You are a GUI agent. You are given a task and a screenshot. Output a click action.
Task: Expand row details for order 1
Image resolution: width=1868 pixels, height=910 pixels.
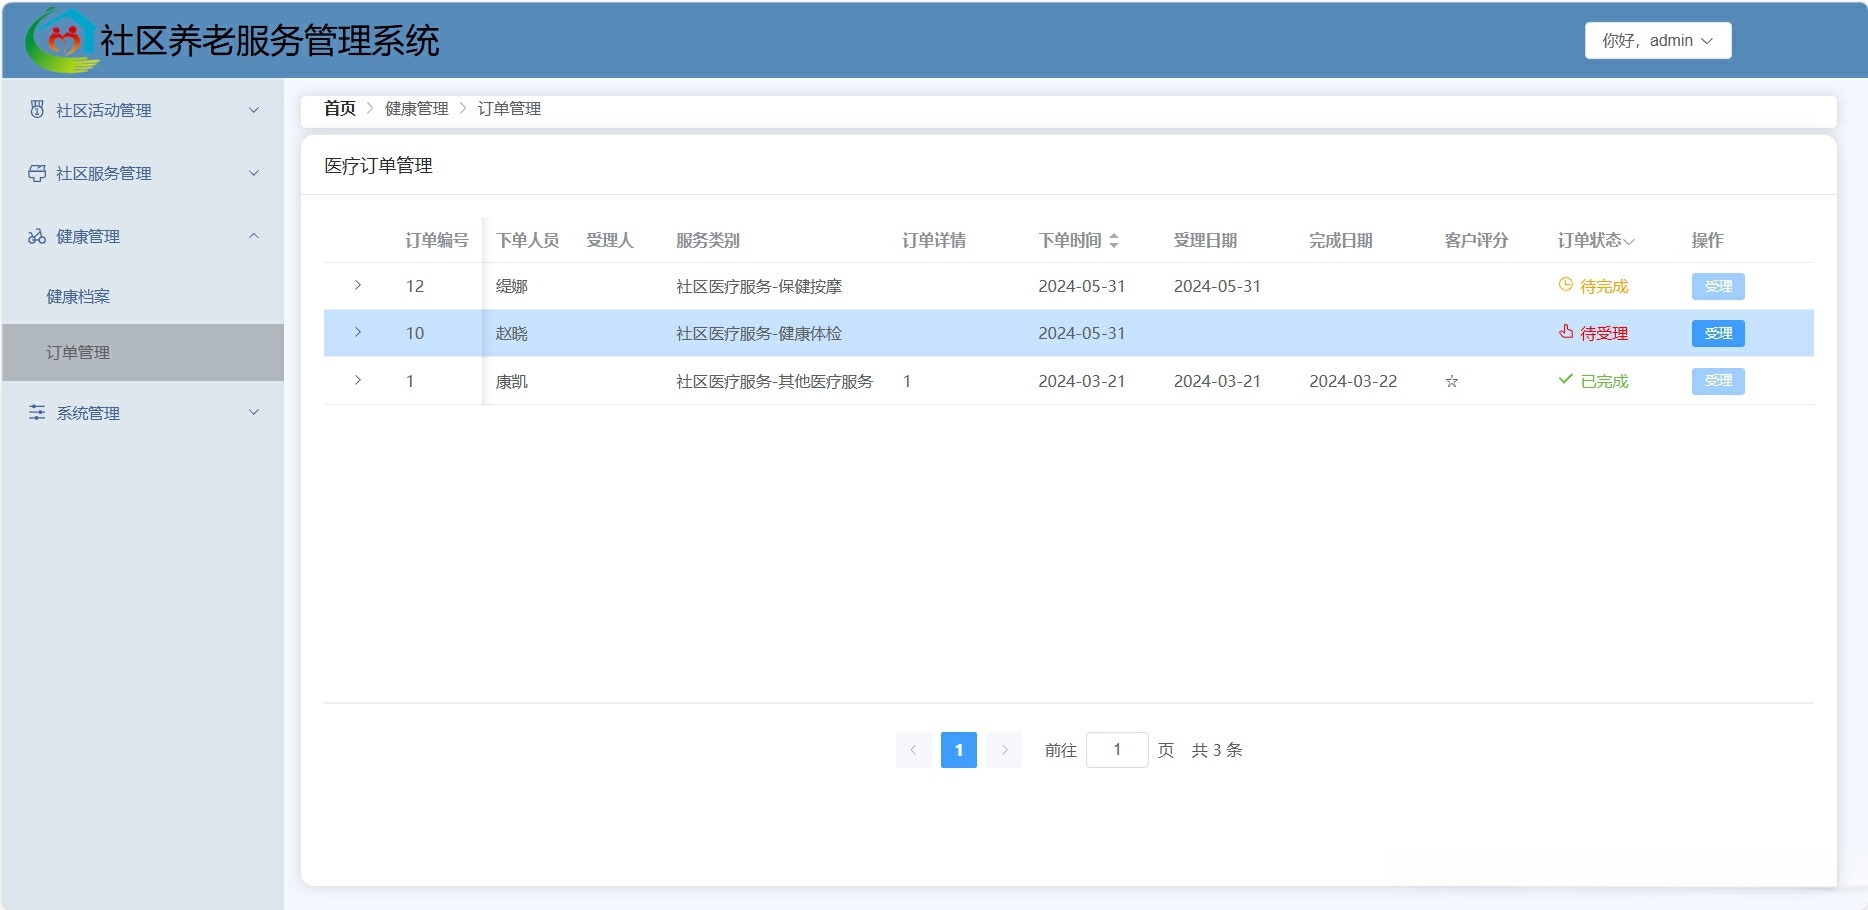click(358, 380)
